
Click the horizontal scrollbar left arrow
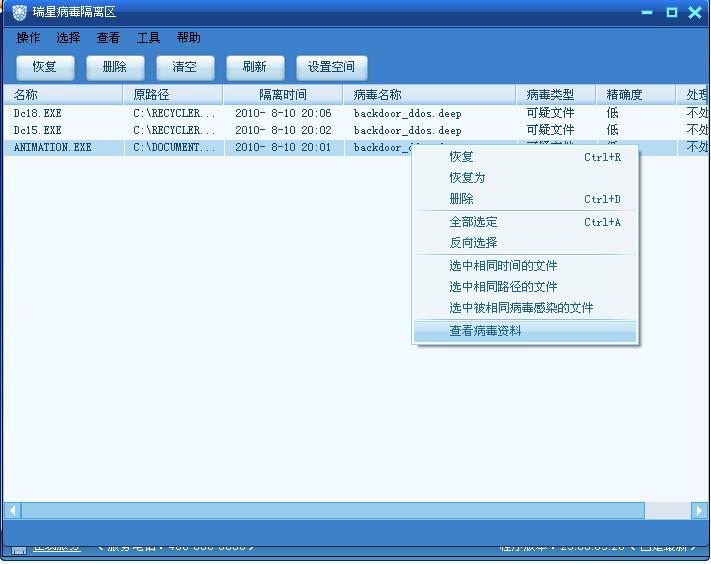12,511
